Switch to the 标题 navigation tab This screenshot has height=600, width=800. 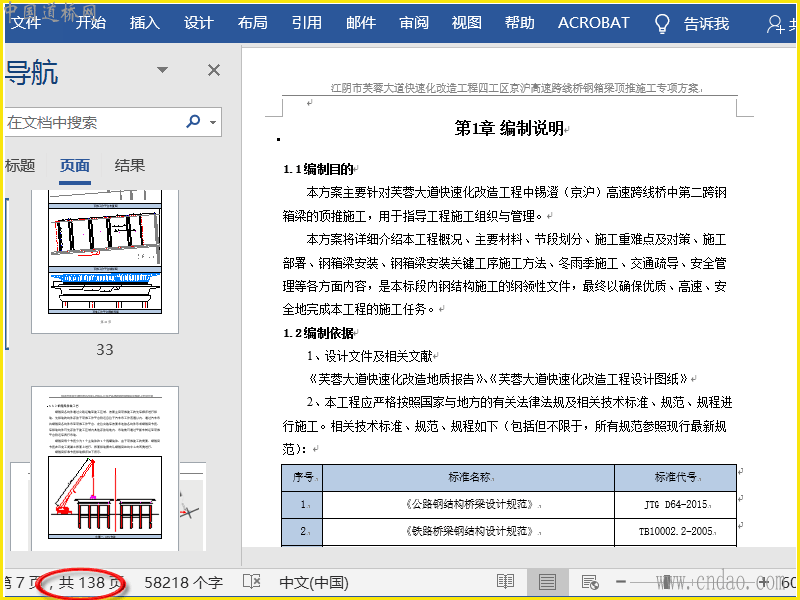pyautogui.click(x=20, y=165)
